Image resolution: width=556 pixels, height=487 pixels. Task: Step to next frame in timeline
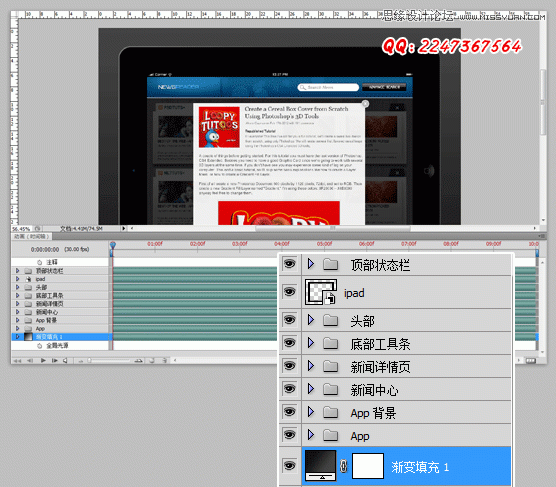[x=55, y=361]
